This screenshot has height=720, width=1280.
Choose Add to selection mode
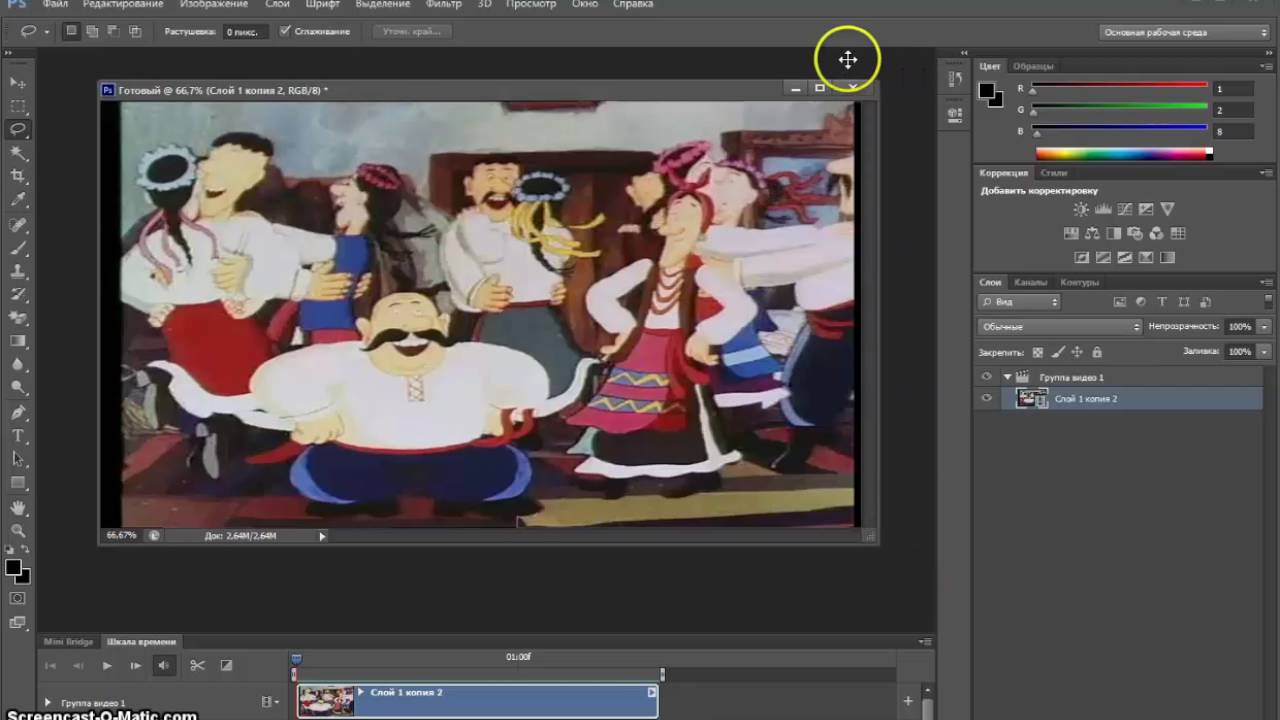92,31
